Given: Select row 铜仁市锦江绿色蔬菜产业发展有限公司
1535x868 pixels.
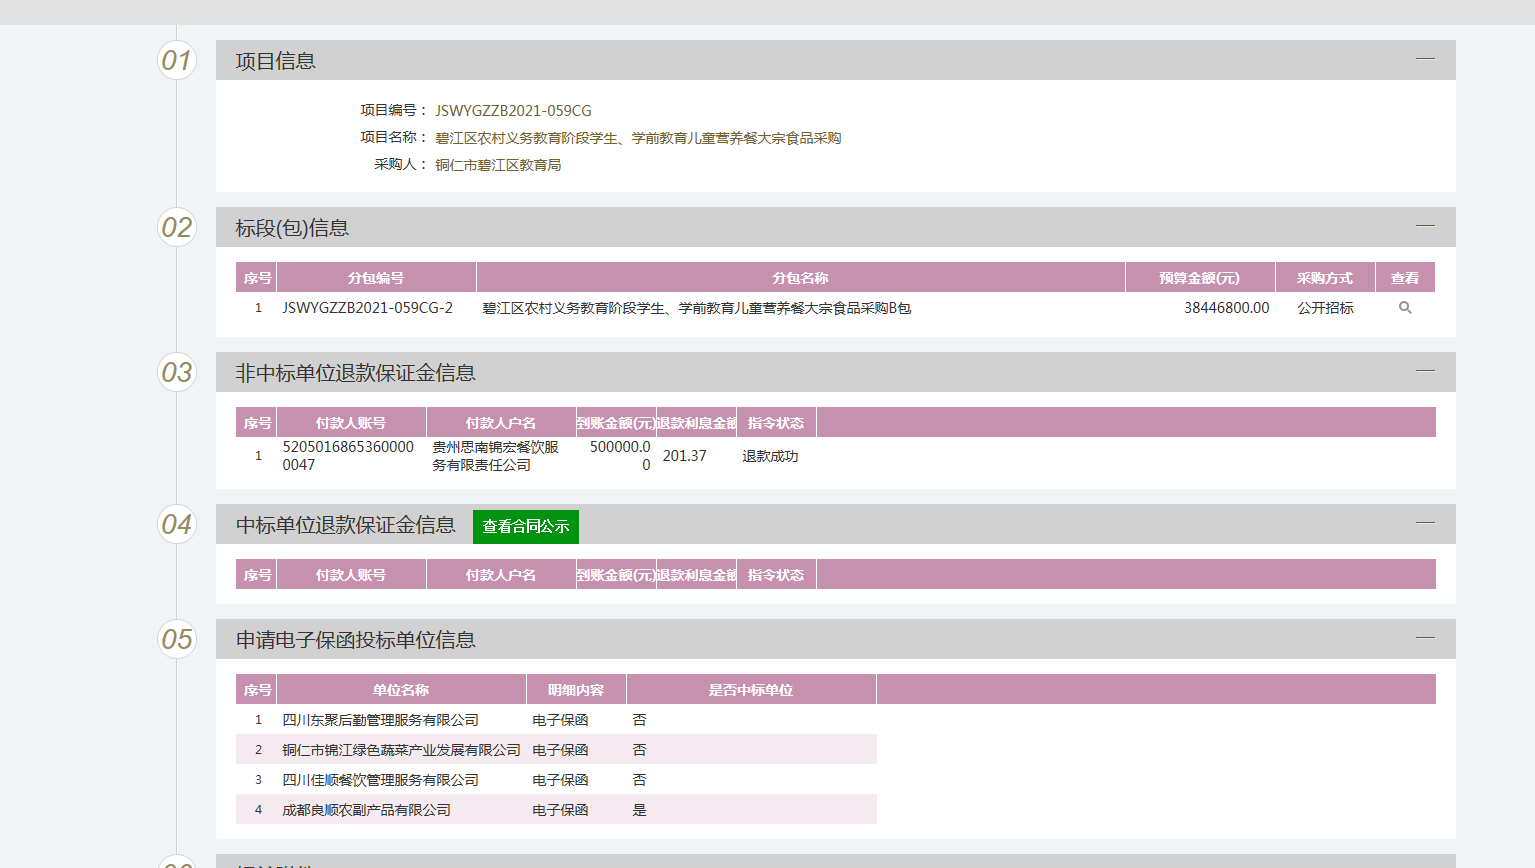Looking at the screenshot, I should pos(556,750).
